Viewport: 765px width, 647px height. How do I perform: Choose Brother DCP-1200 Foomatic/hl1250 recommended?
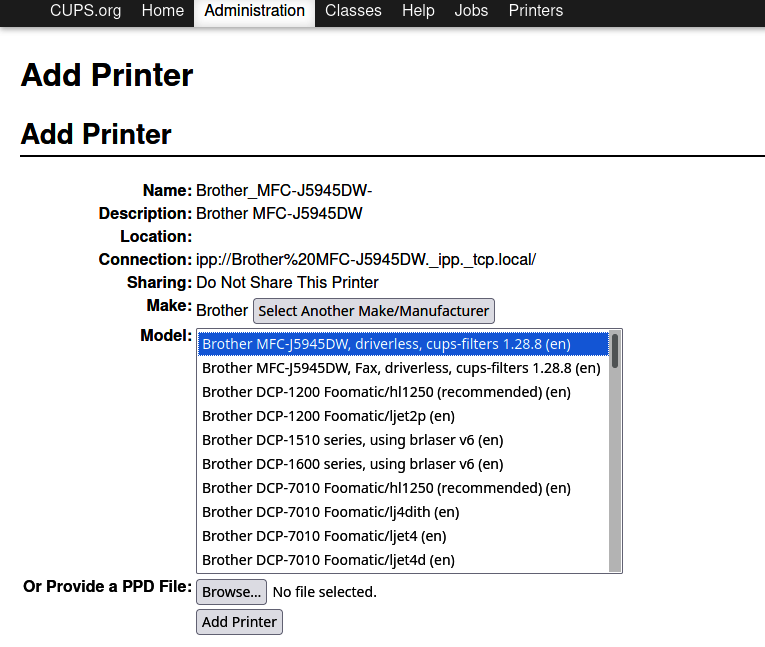(403, 392)
